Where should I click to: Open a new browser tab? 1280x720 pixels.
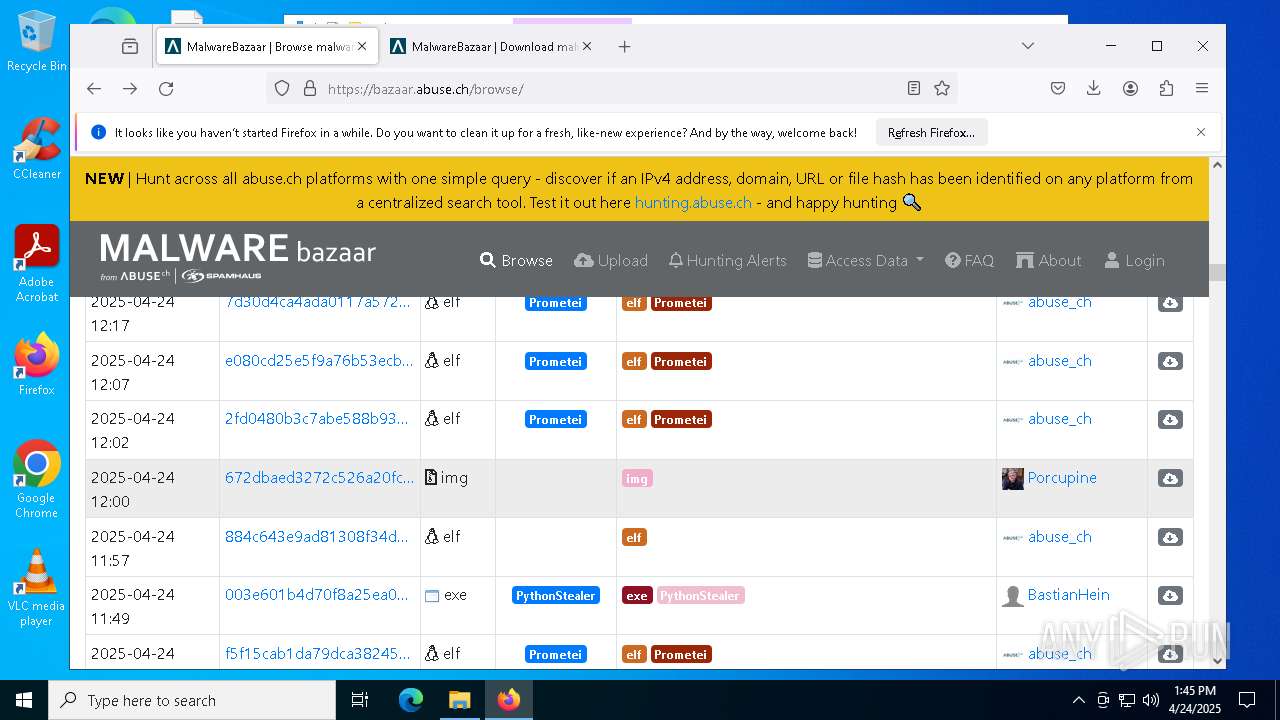(624, 46)
